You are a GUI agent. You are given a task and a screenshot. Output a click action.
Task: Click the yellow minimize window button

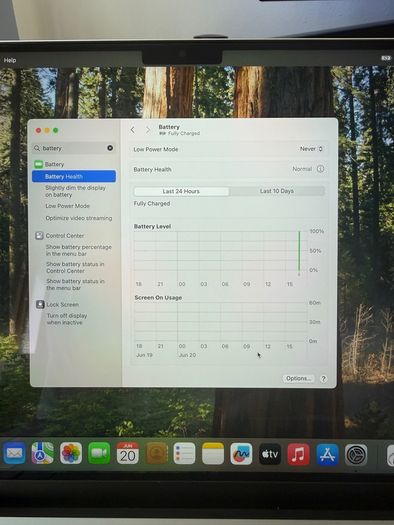[x=47, y=130]
